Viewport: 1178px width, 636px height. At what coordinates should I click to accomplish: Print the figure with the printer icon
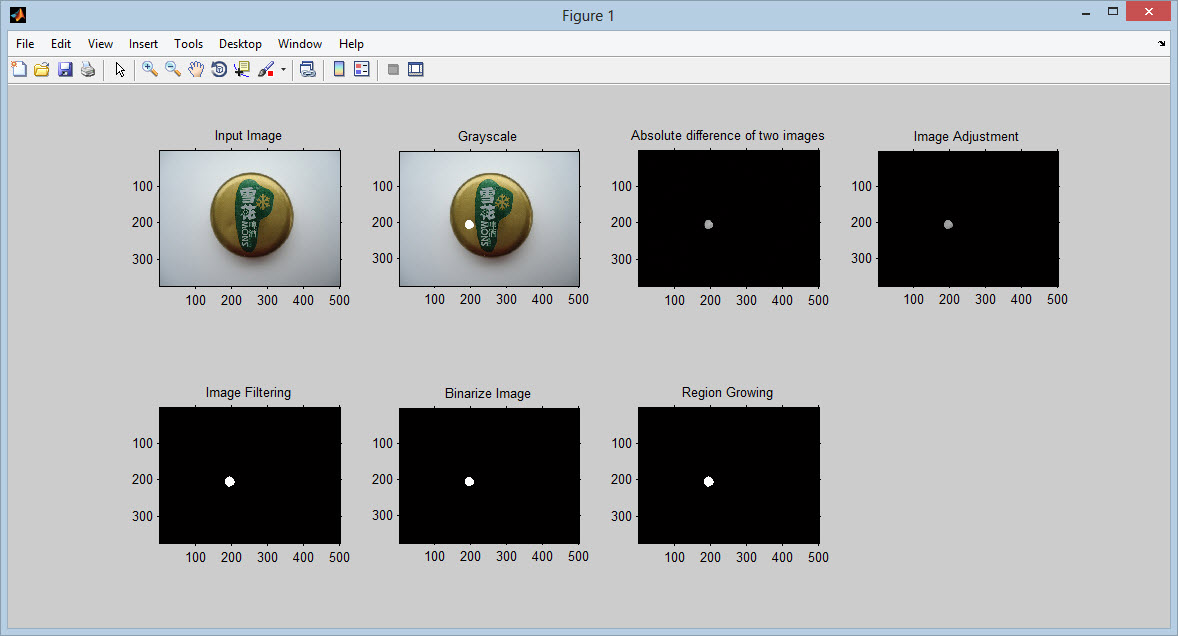coord(88,70)
